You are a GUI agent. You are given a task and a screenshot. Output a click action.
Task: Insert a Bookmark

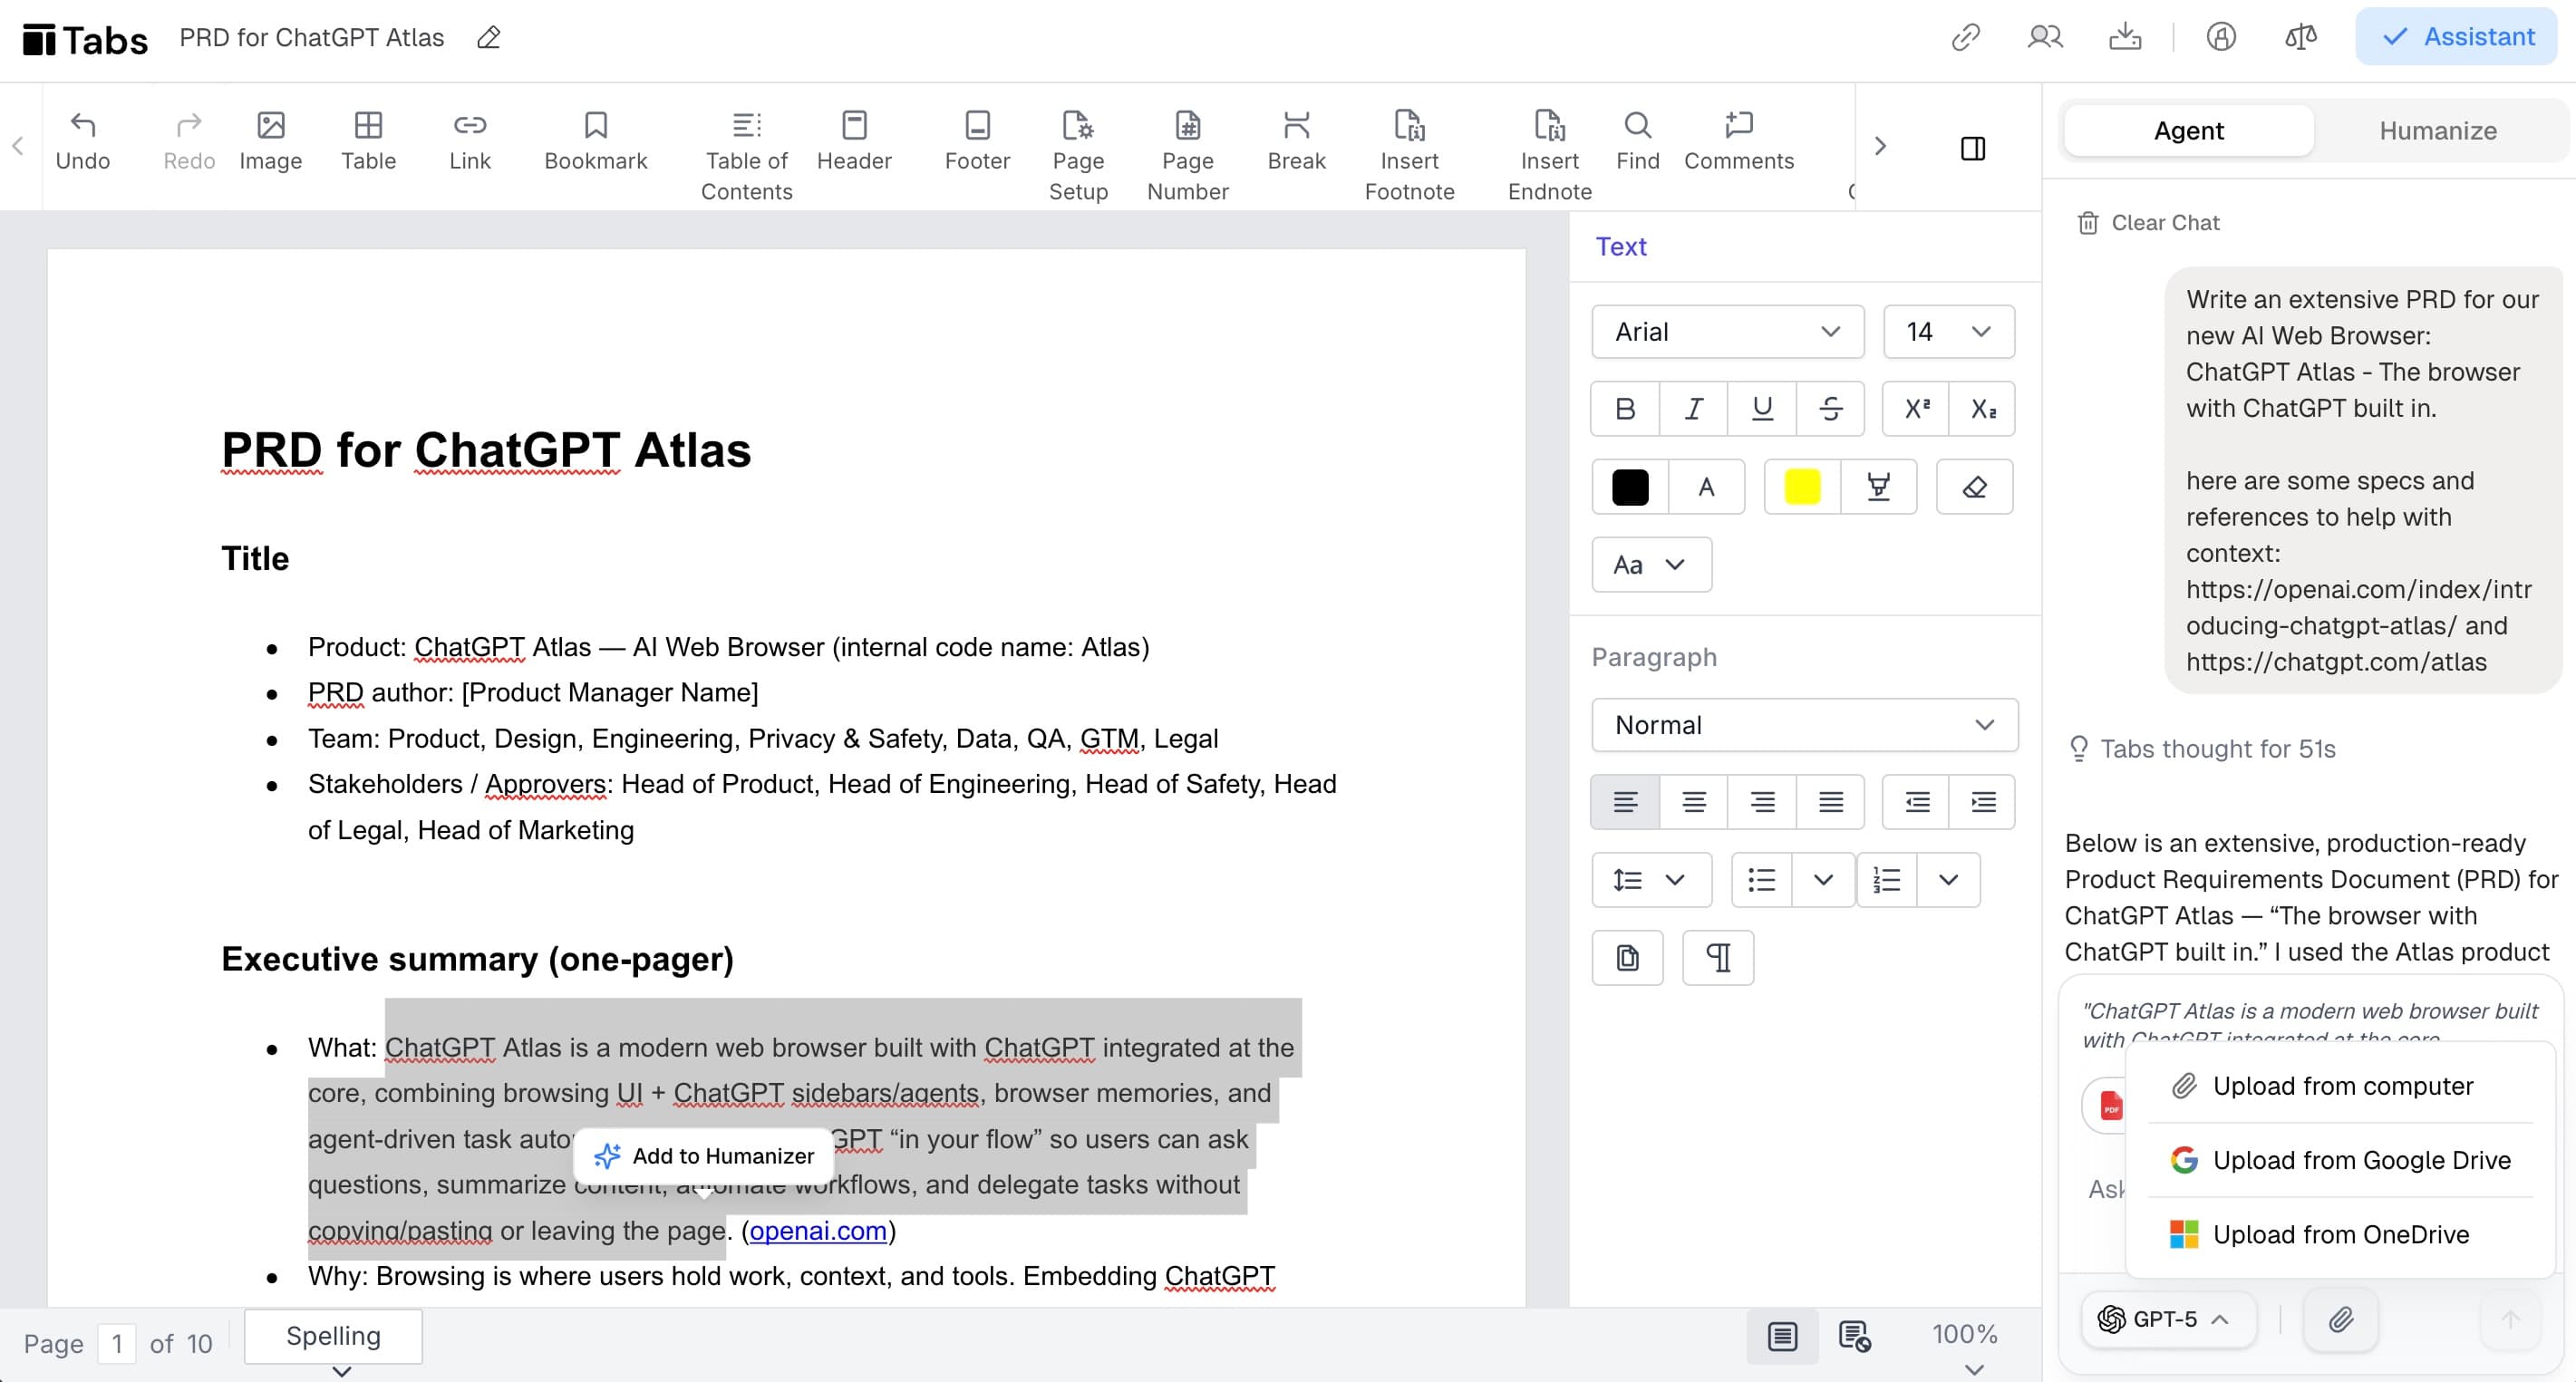pos(595,140)
